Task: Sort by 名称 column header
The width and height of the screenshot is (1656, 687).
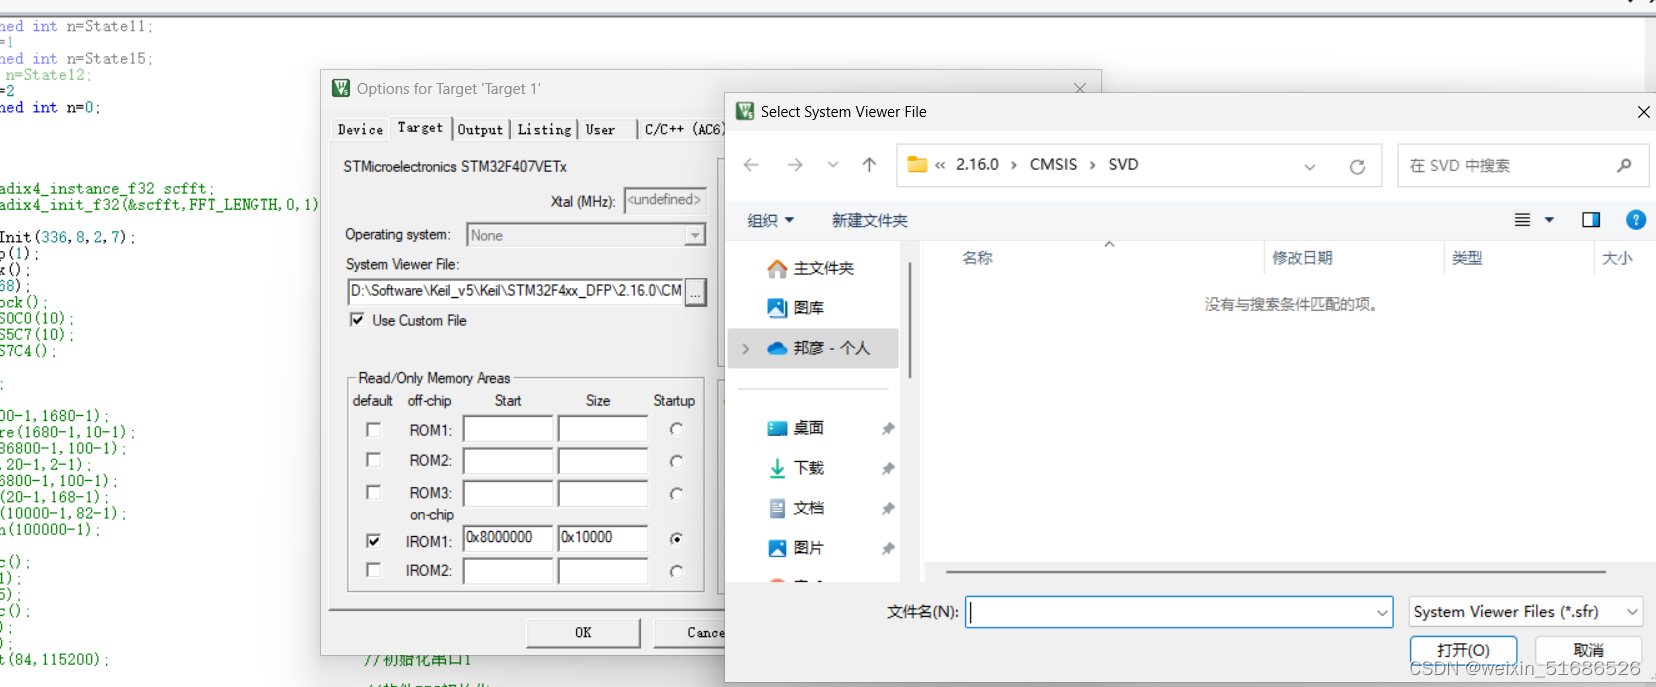Action: [x=977, y=258]
